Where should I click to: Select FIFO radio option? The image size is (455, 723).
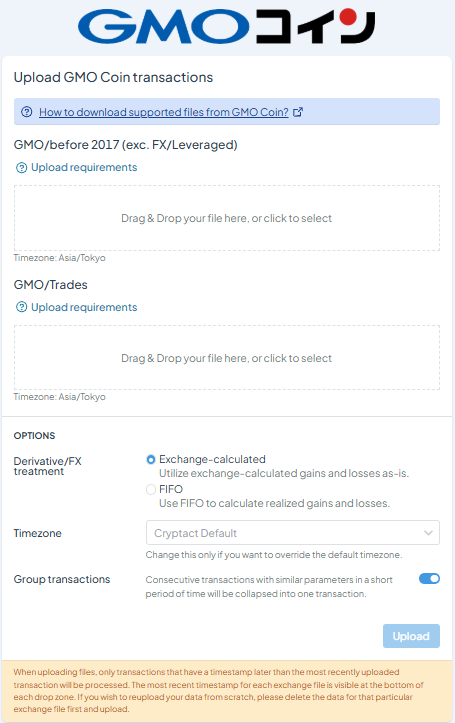151,489
